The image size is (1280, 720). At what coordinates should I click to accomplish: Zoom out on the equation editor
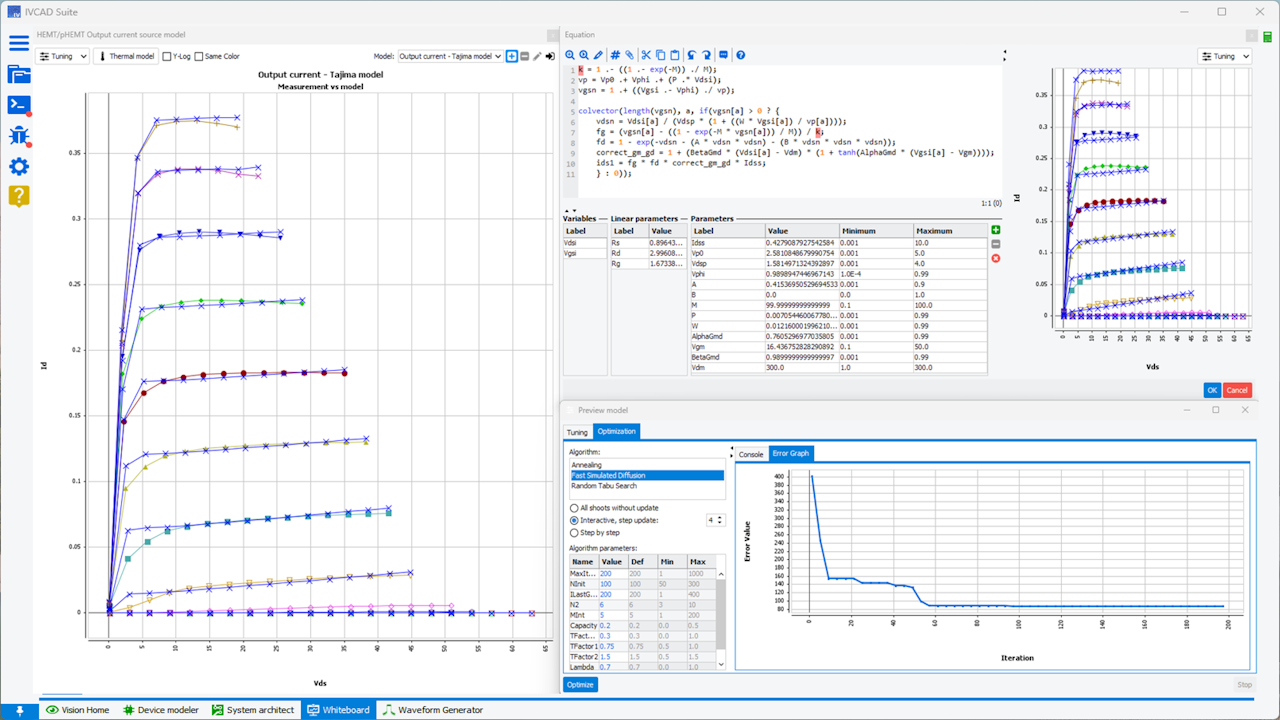[x=584, y=55]
